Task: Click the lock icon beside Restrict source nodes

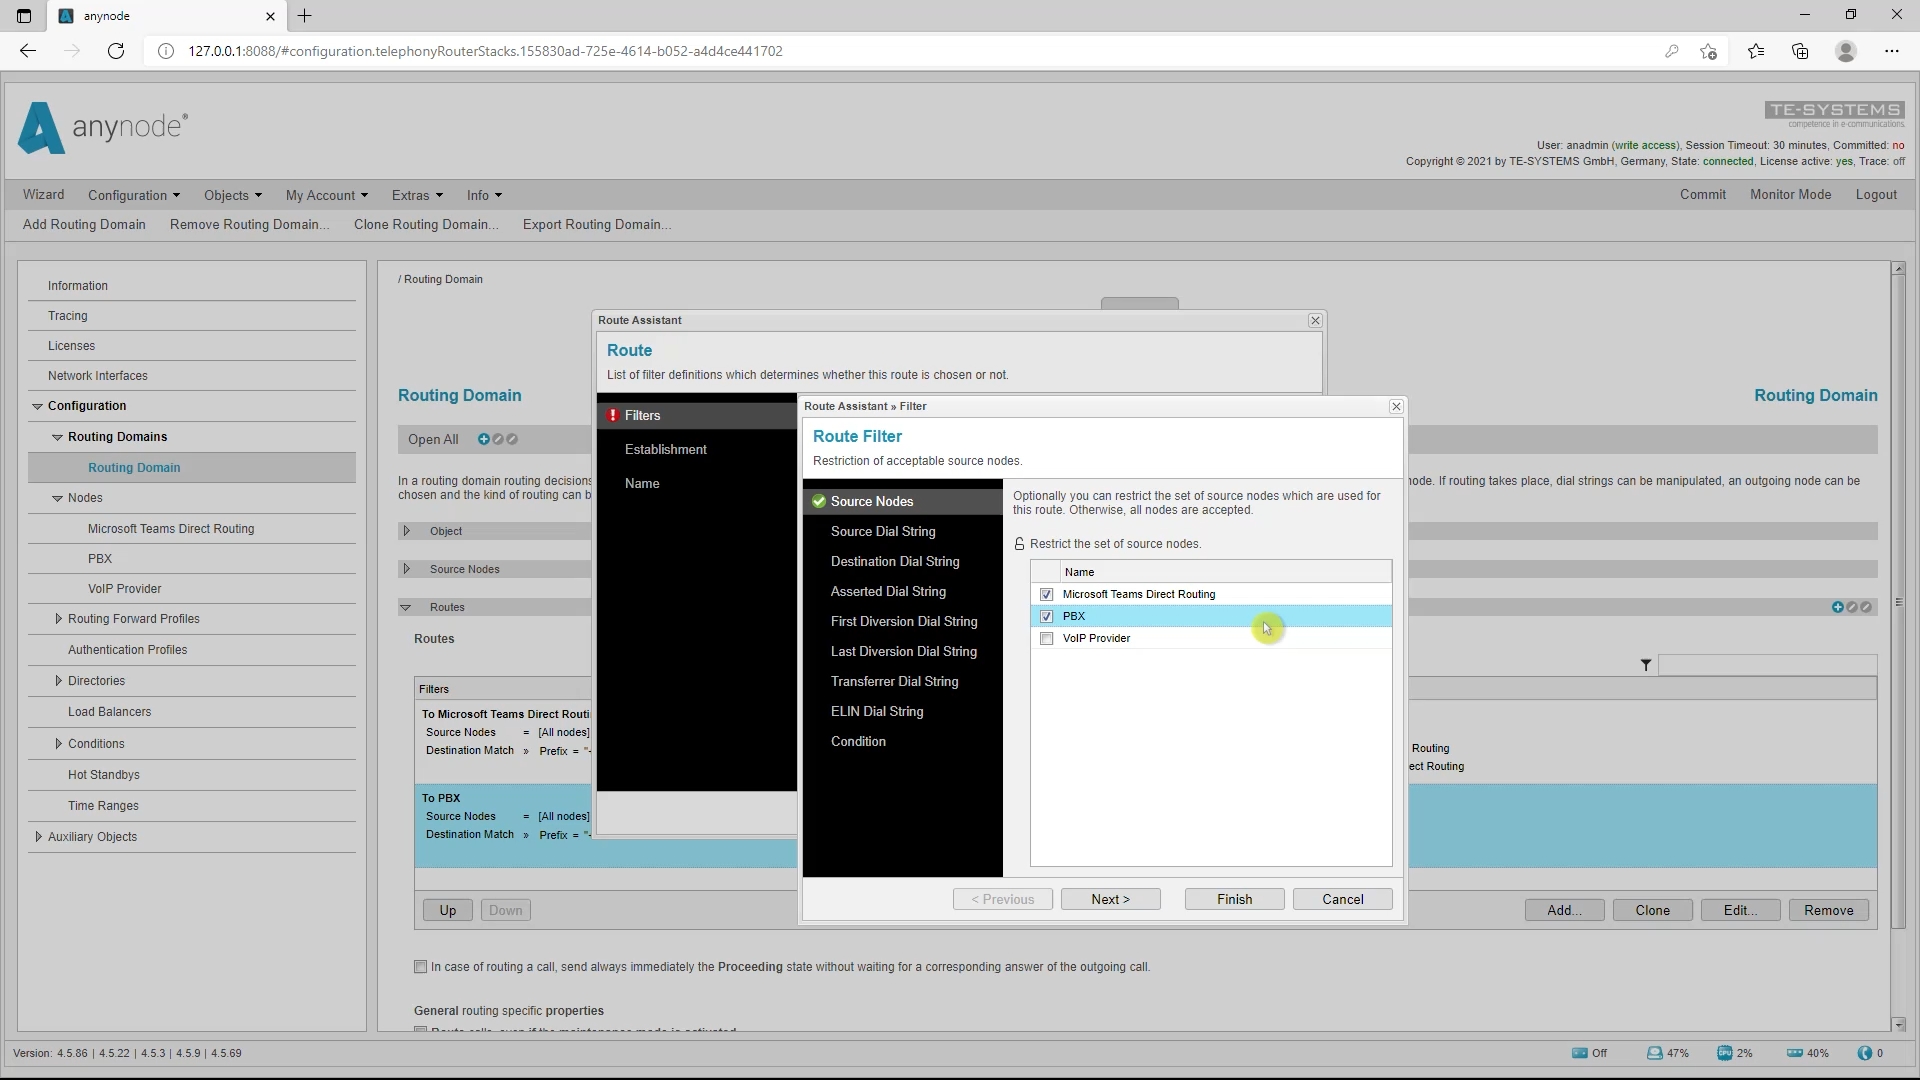Action: pyautogui.click(x=1019, y=544)
